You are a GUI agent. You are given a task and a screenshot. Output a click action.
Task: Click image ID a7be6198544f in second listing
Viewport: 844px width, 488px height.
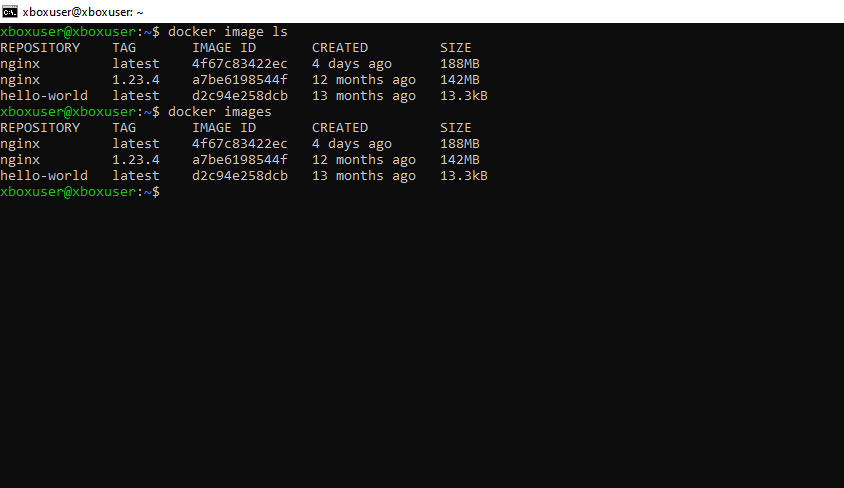point(240,159)
